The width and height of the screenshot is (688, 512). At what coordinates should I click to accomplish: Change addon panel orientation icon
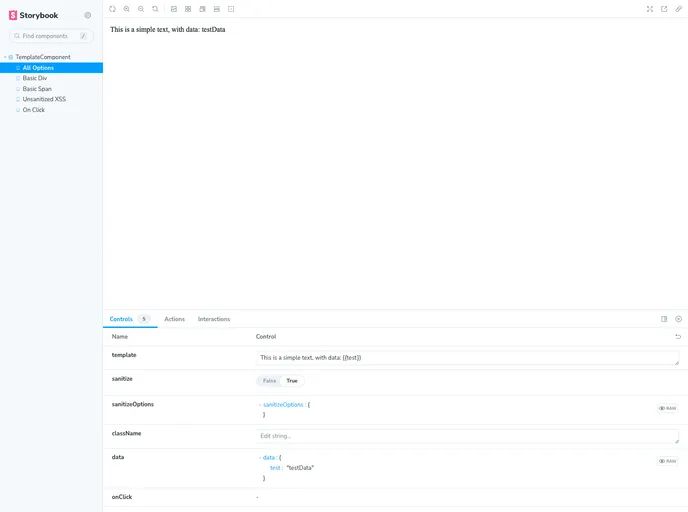tap(664, 319)
